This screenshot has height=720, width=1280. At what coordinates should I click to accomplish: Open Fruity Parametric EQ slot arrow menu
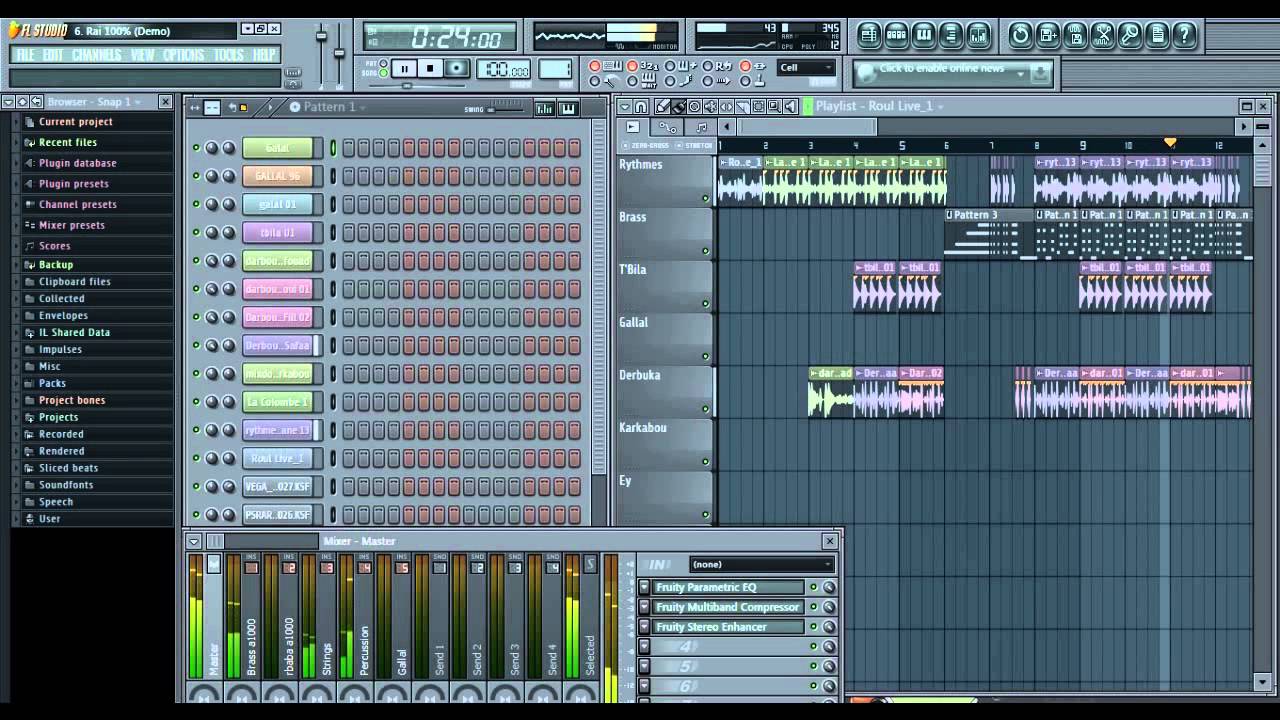[644, 587]
